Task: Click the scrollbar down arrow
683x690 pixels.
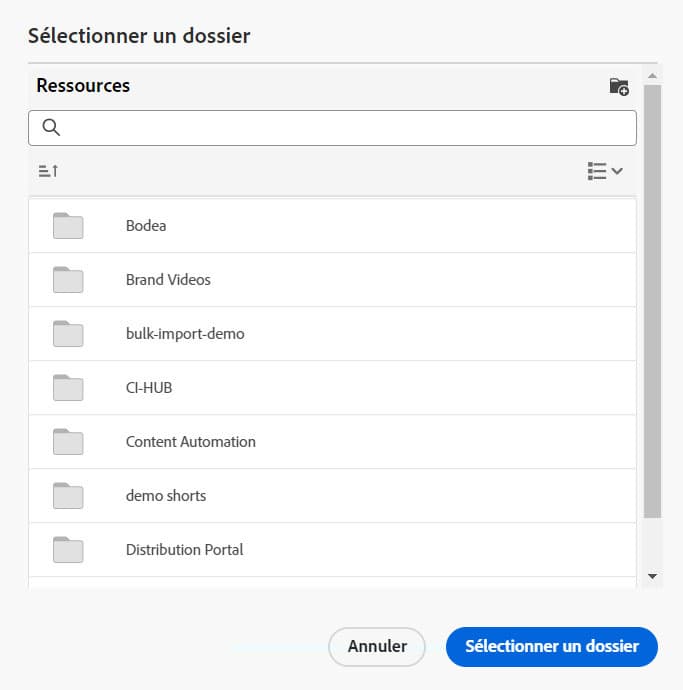Action: click(652, 577)
